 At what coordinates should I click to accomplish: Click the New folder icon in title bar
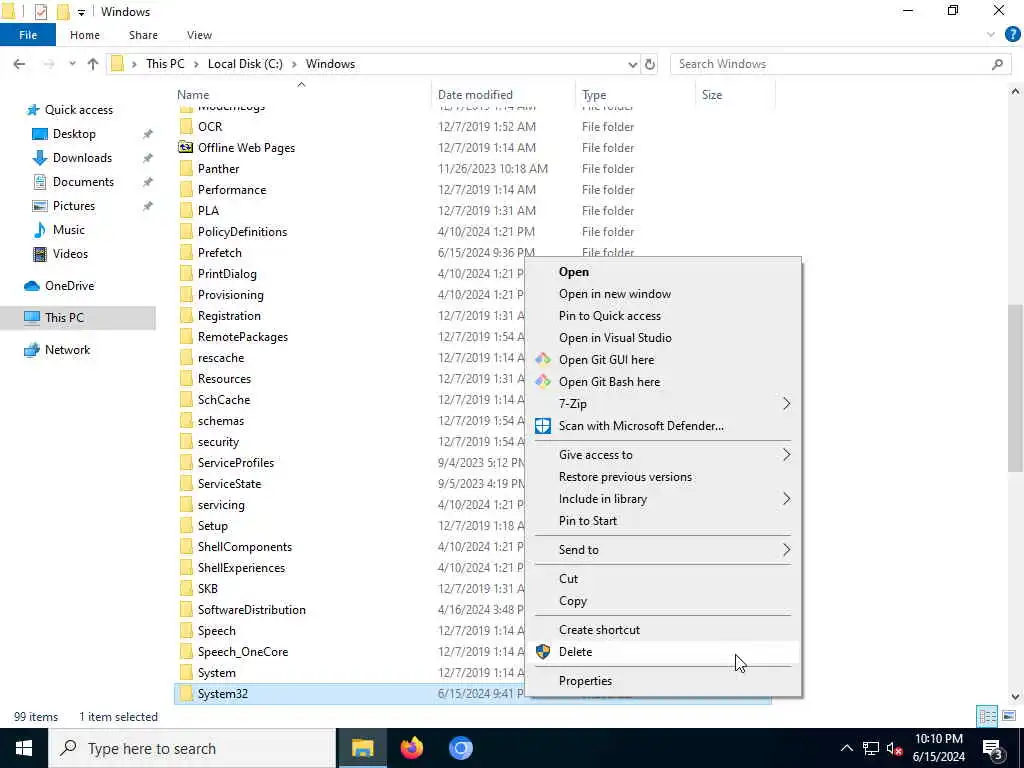(x=63, y=12)
